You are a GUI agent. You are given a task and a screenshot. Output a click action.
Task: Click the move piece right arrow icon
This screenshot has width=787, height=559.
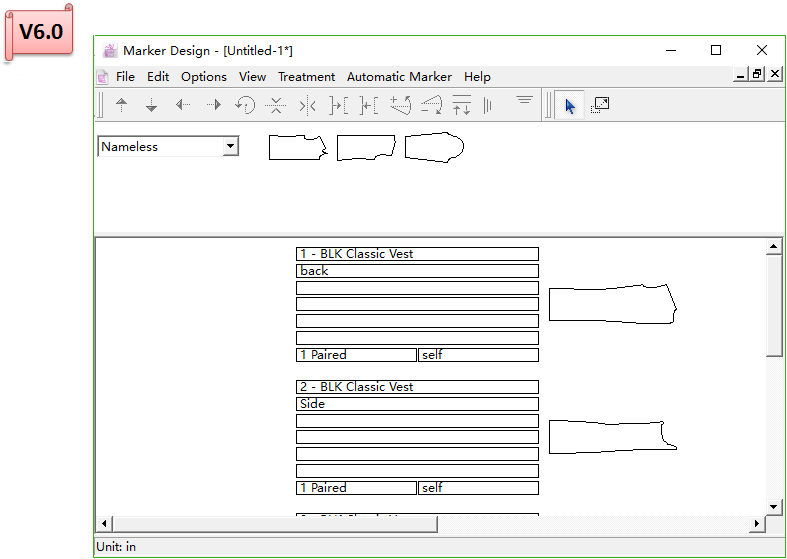[214, 105]
